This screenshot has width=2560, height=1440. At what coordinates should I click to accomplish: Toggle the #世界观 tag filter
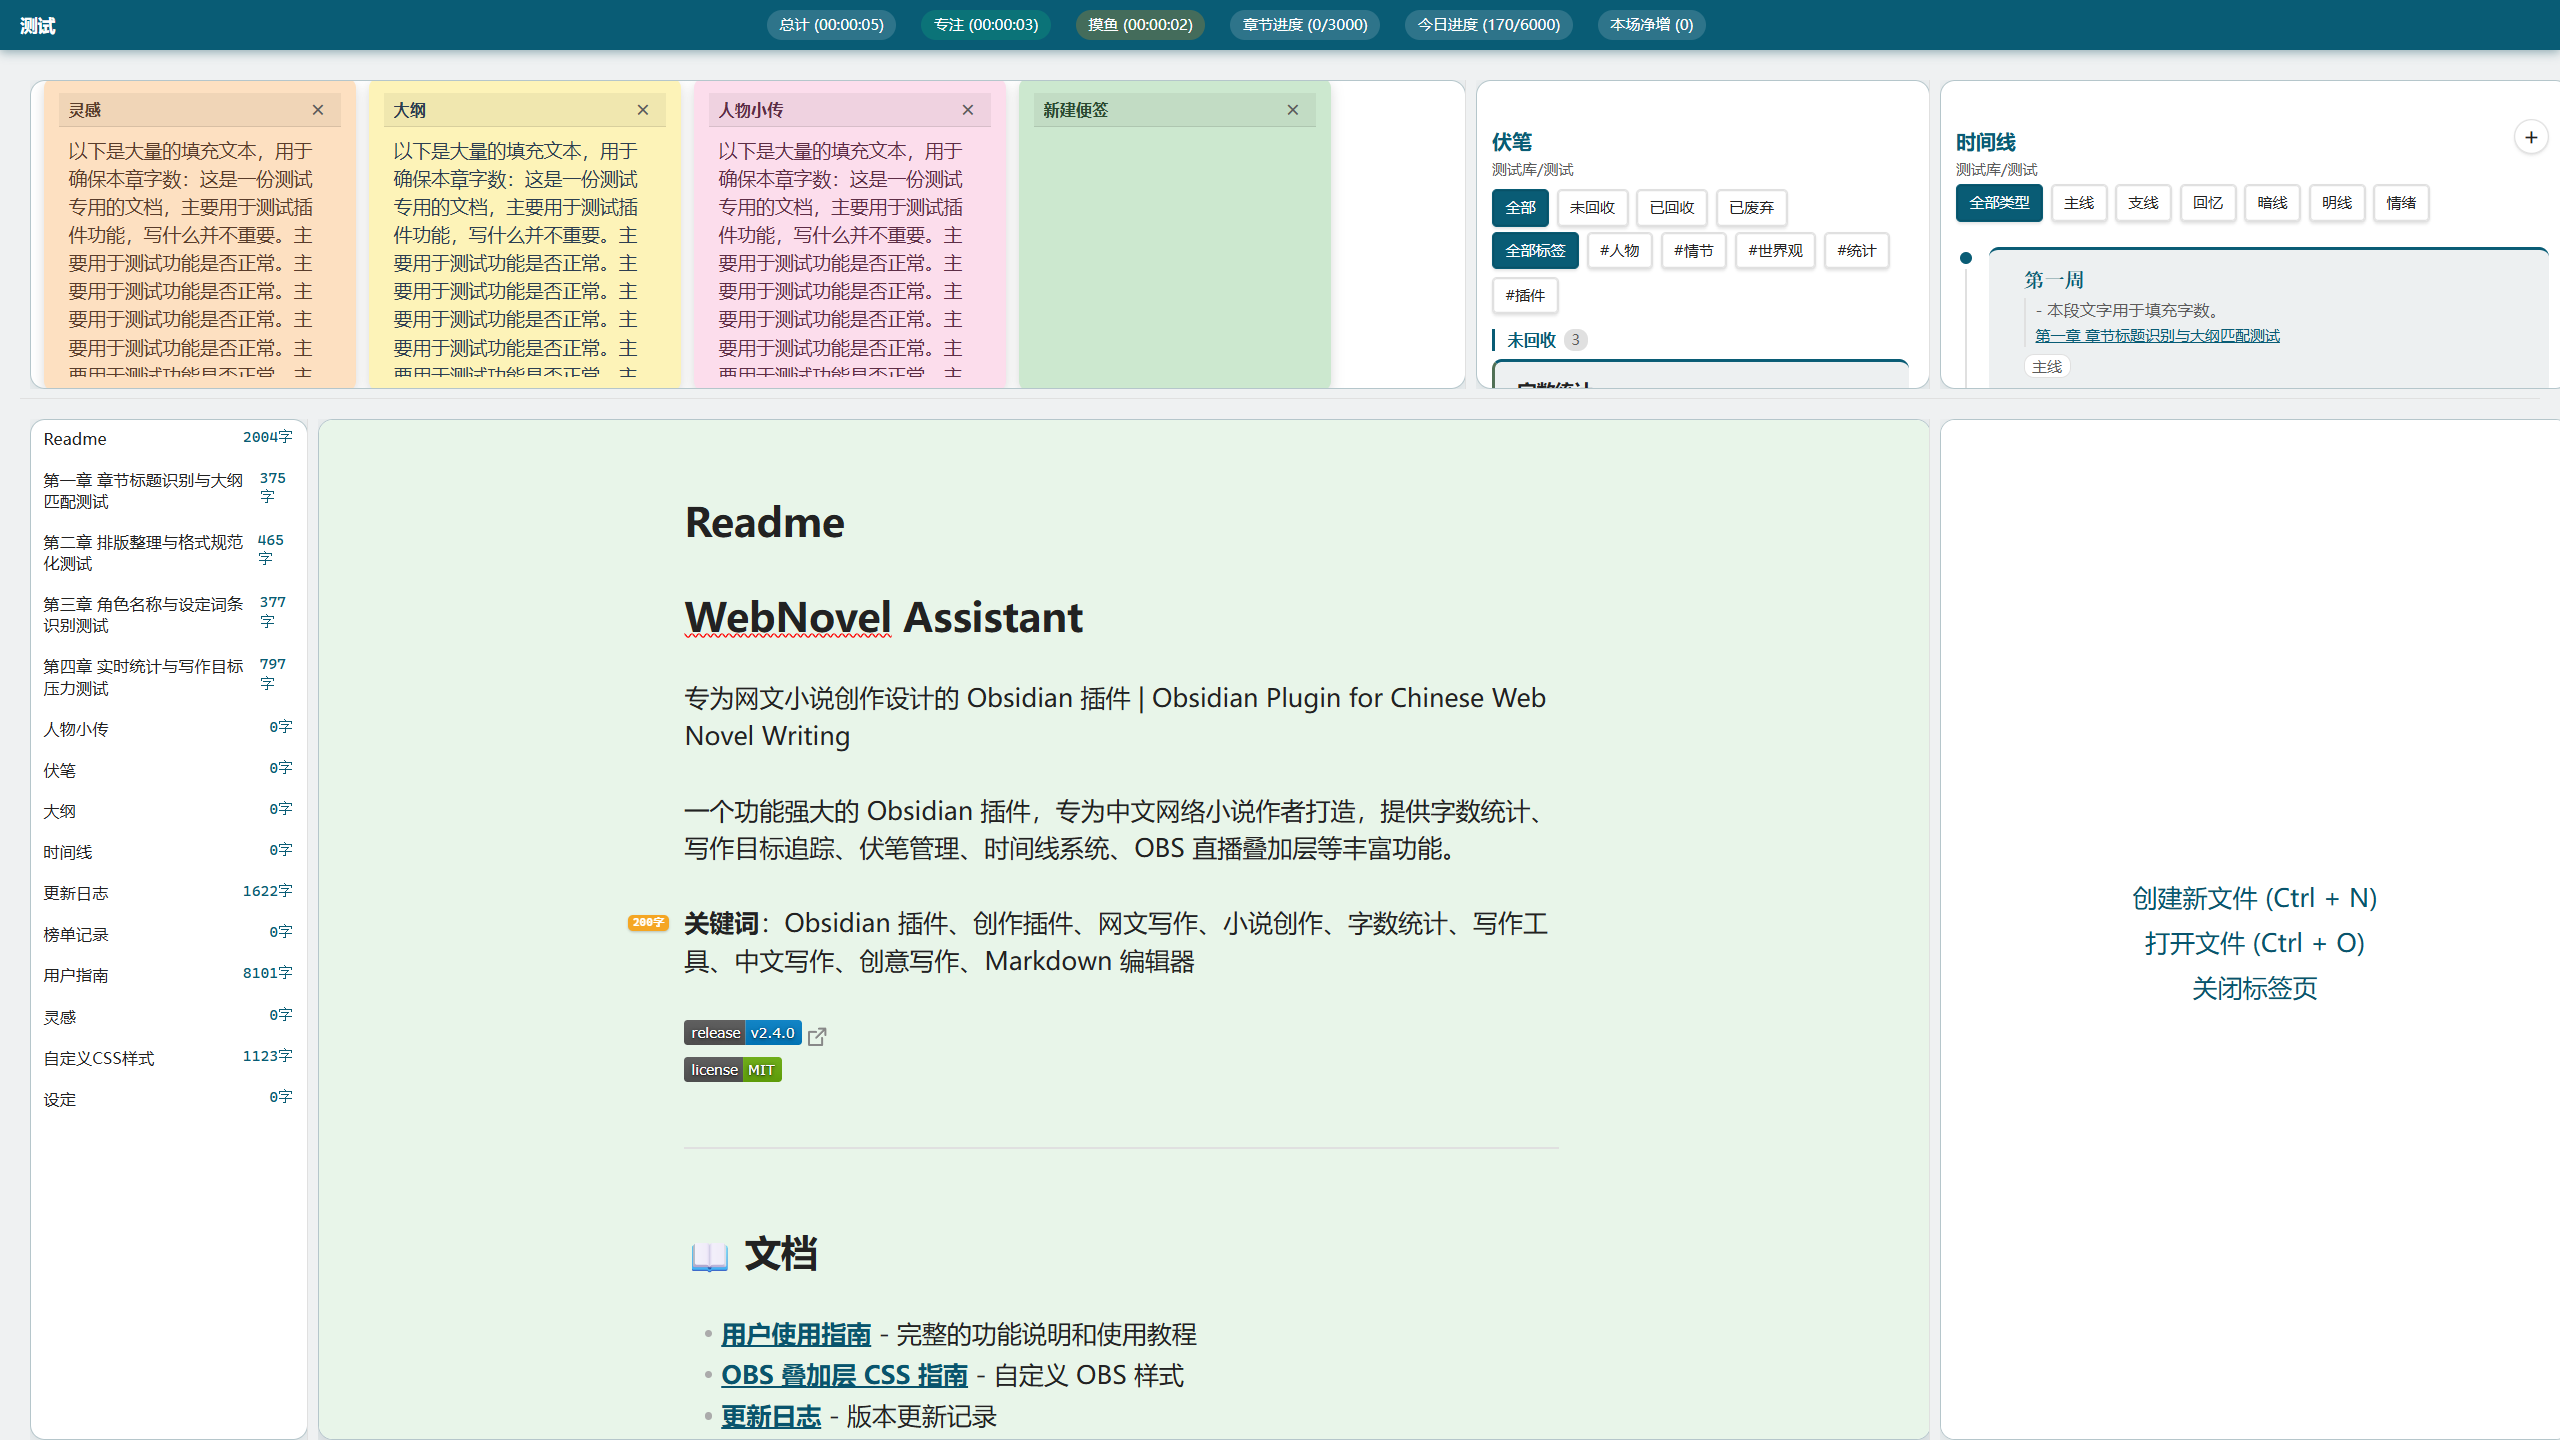point(1775,251)
